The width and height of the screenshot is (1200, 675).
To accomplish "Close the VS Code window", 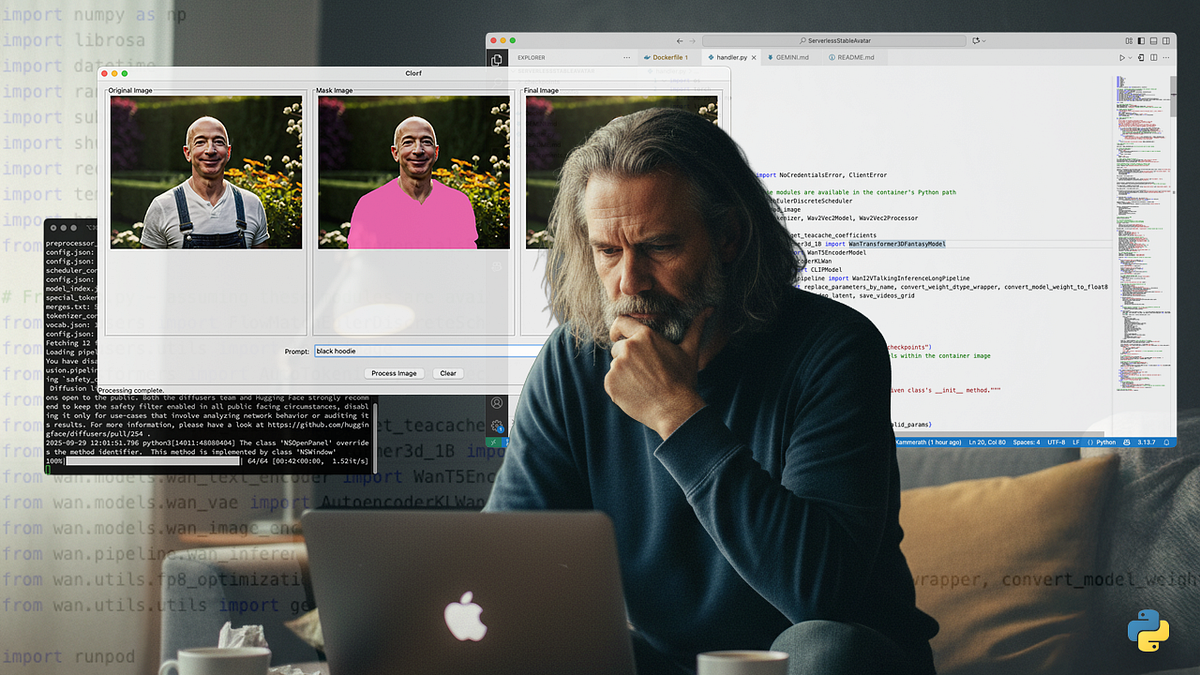I will 494,41.
